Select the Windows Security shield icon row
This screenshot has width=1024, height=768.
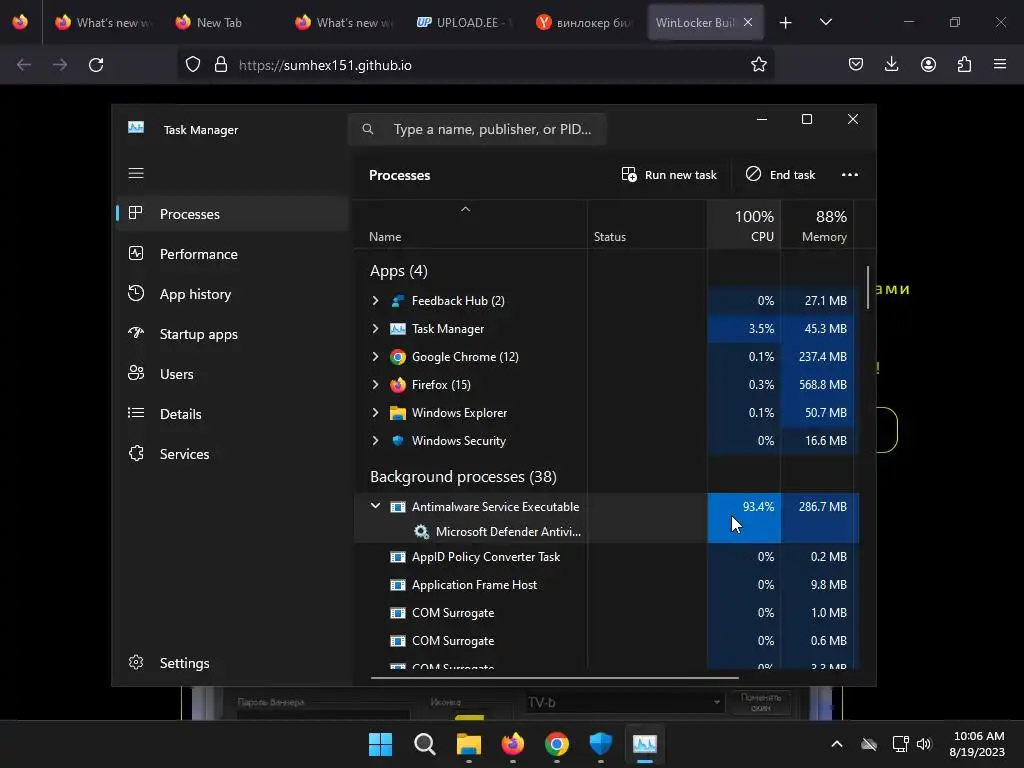(x=398, y=441)
